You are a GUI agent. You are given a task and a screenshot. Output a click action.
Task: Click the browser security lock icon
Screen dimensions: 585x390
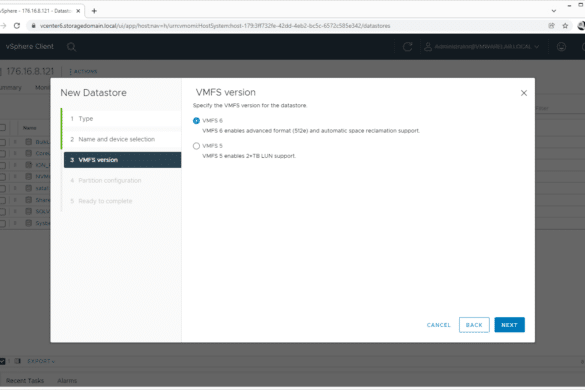(x=34, y=26)
